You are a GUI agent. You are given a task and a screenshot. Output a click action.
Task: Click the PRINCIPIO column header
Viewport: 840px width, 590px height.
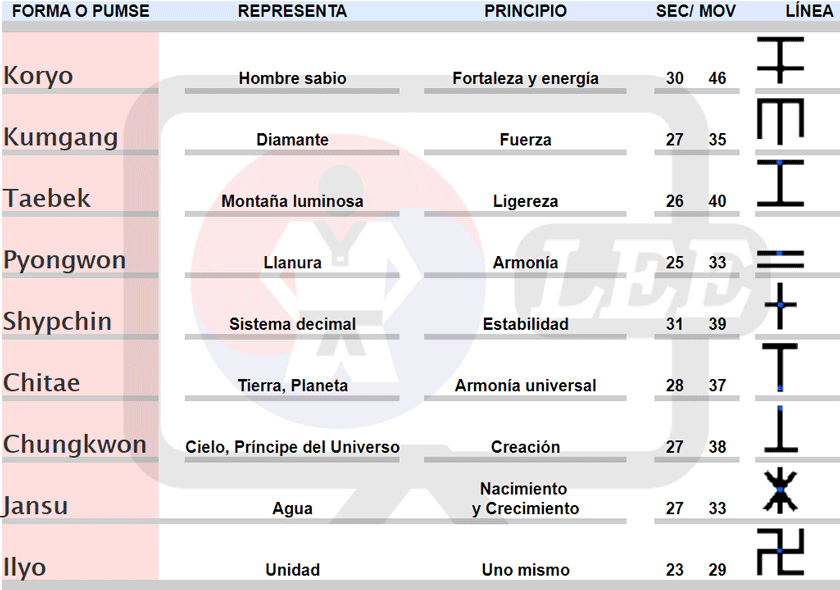525,11
